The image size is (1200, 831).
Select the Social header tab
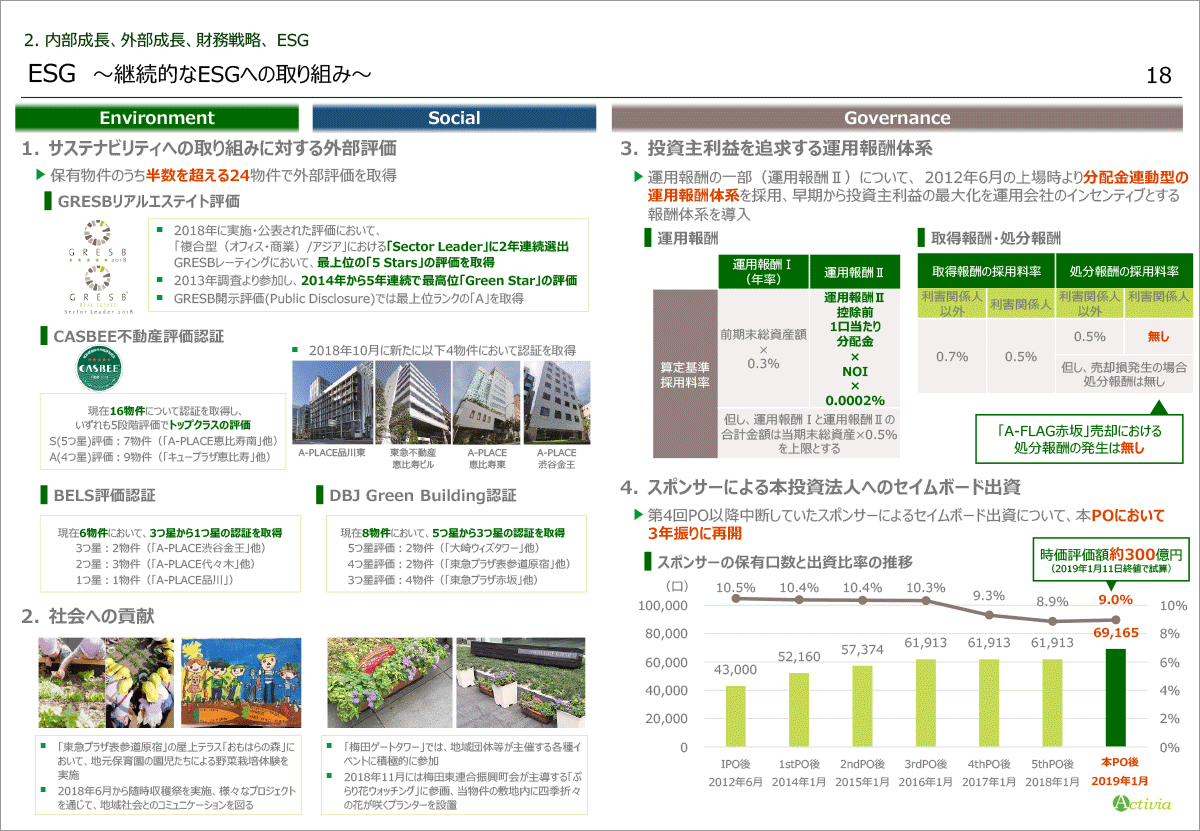pos(454,118)
